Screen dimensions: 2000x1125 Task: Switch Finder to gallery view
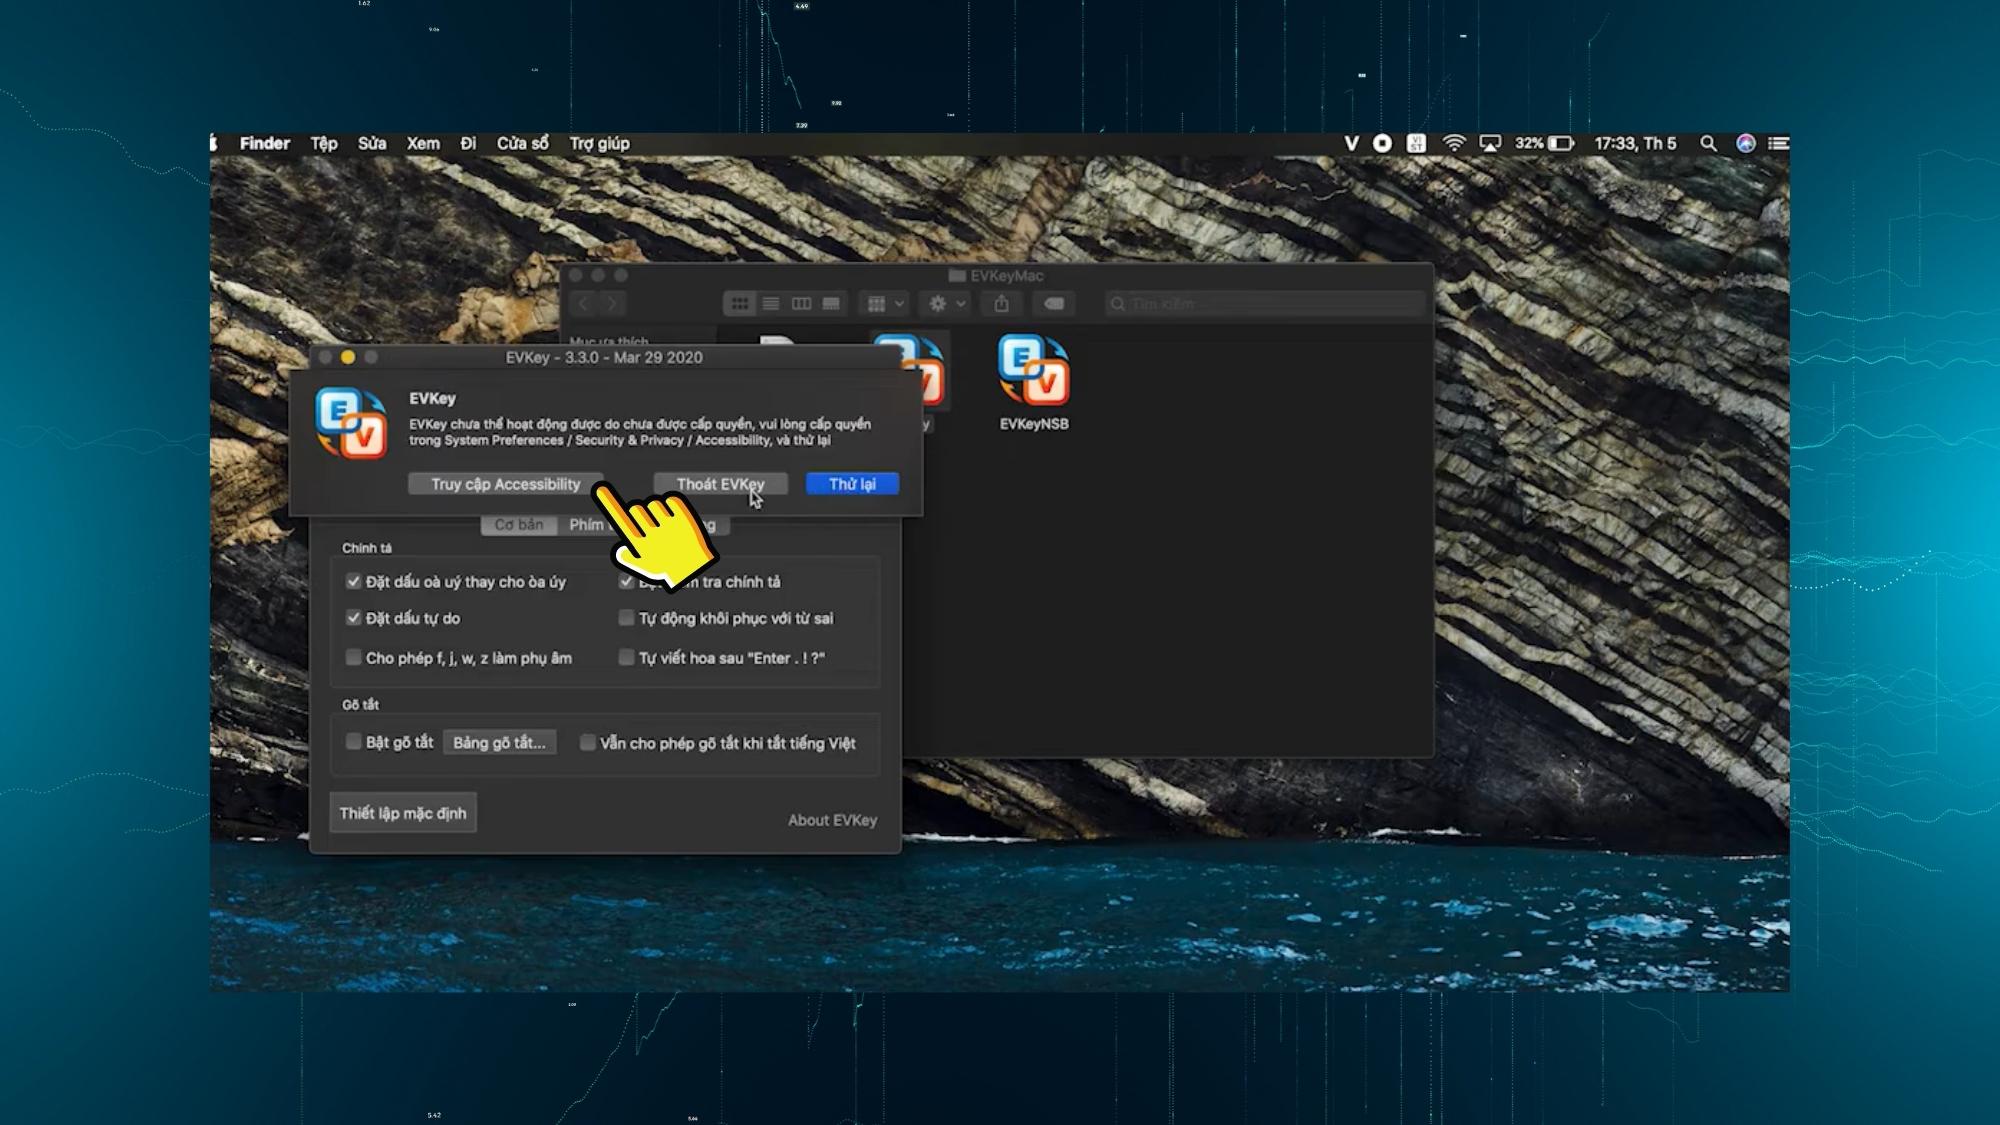(829, 303)
